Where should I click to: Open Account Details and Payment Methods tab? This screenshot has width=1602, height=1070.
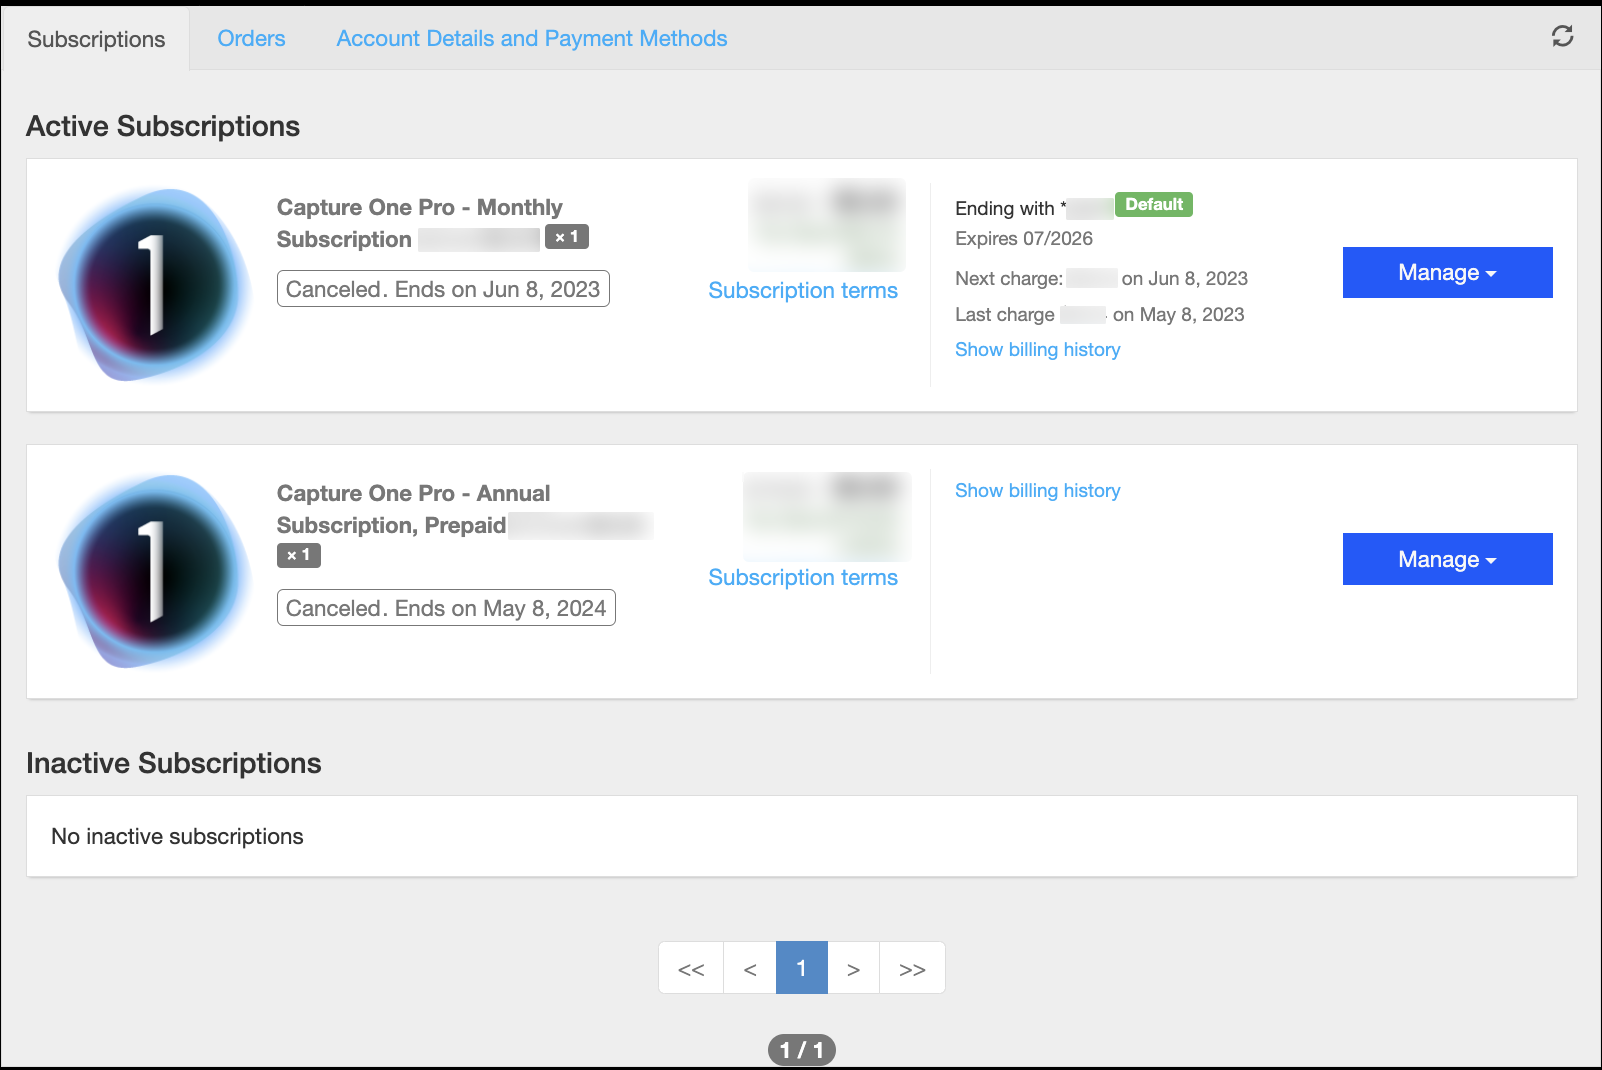click(x=532, y=38)
